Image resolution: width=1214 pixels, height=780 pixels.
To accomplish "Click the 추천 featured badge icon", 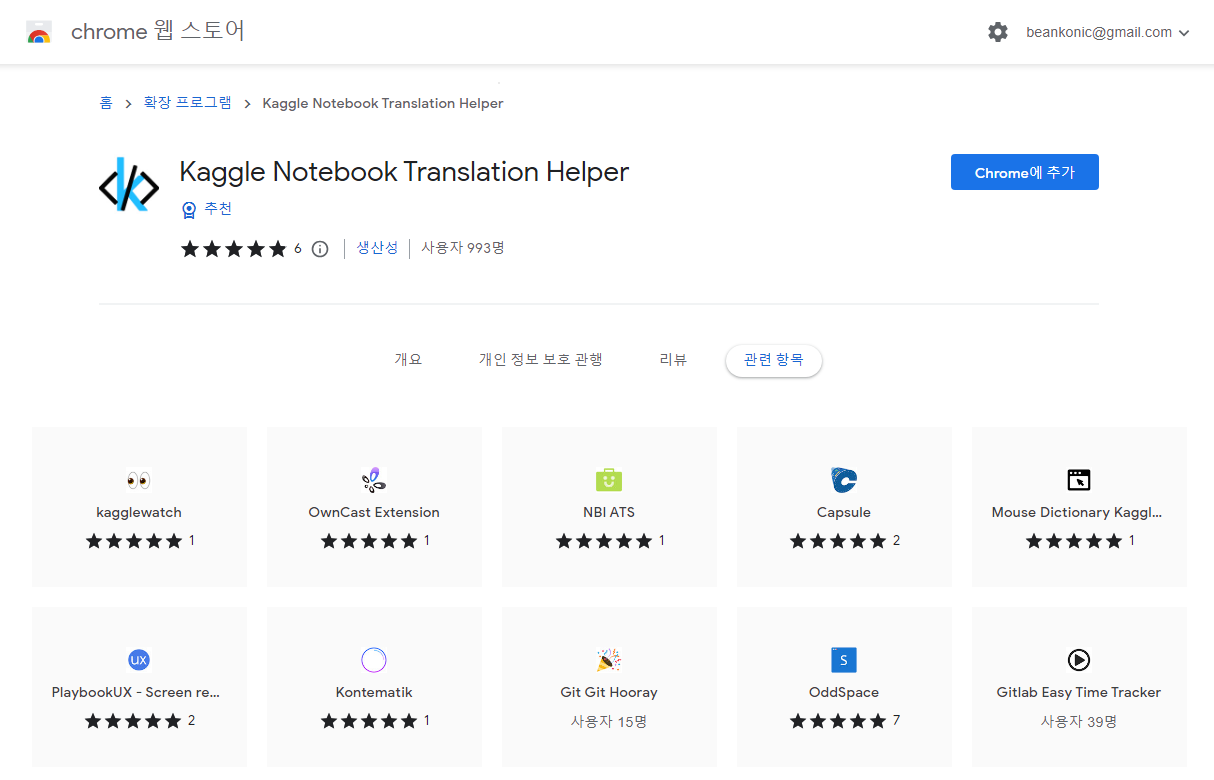I will [x=188, y=209].
